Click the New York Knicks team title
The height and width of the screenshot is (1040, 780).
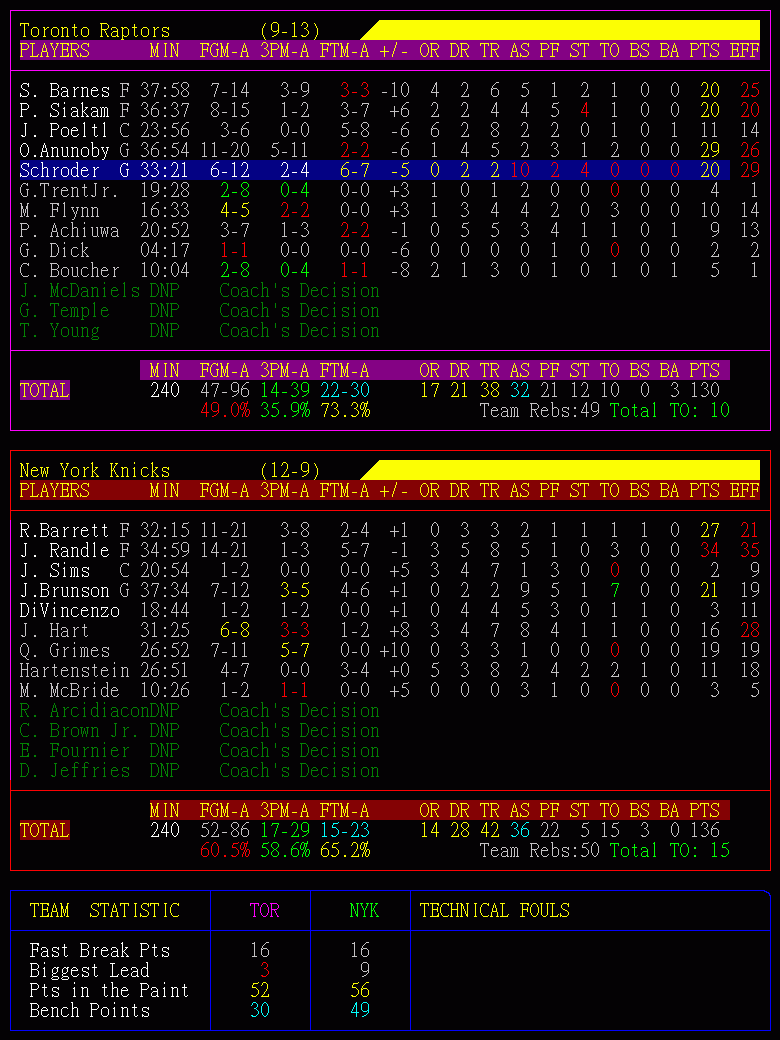click(x=95, y=470)
